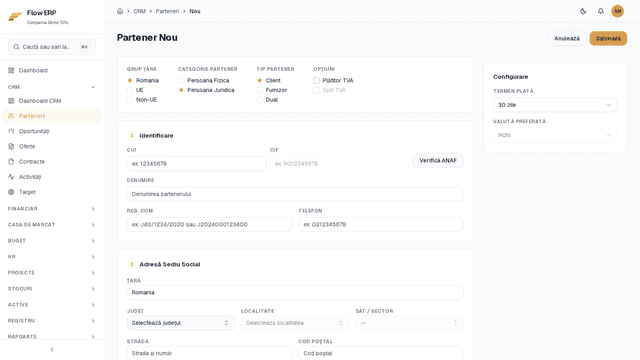
Task: Click the CUI input field
Action: point(197,164)
